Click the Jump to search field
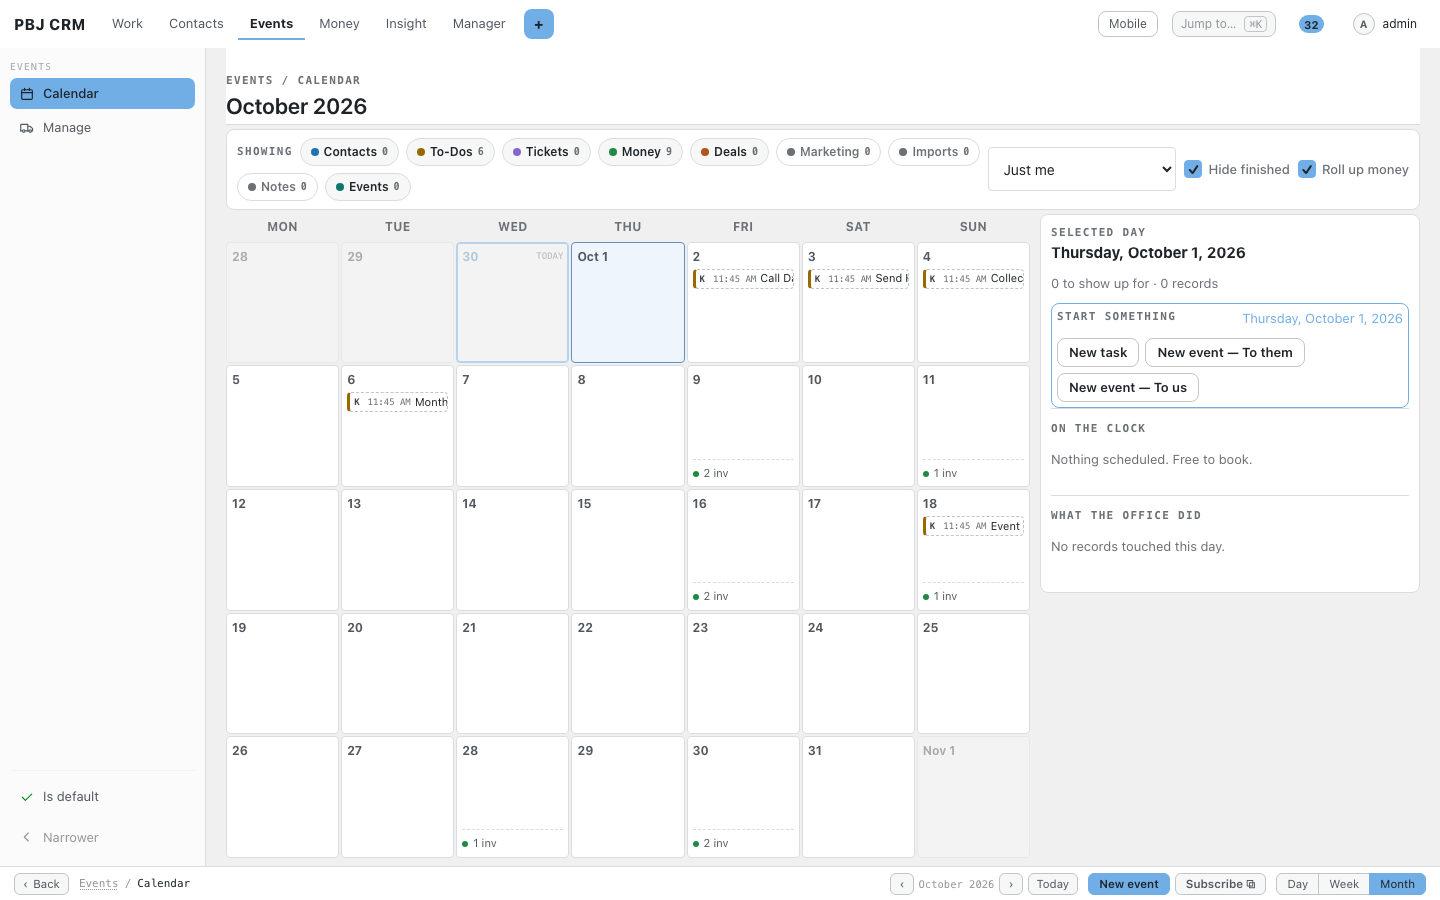This screenshot has width=1440, height=900. 1224,24
